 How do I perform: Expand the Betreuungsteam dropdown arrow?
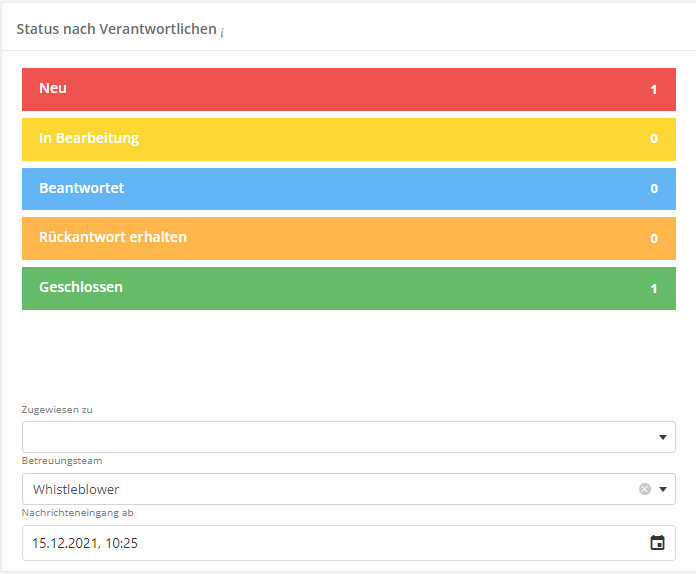[x=662, y=489]
